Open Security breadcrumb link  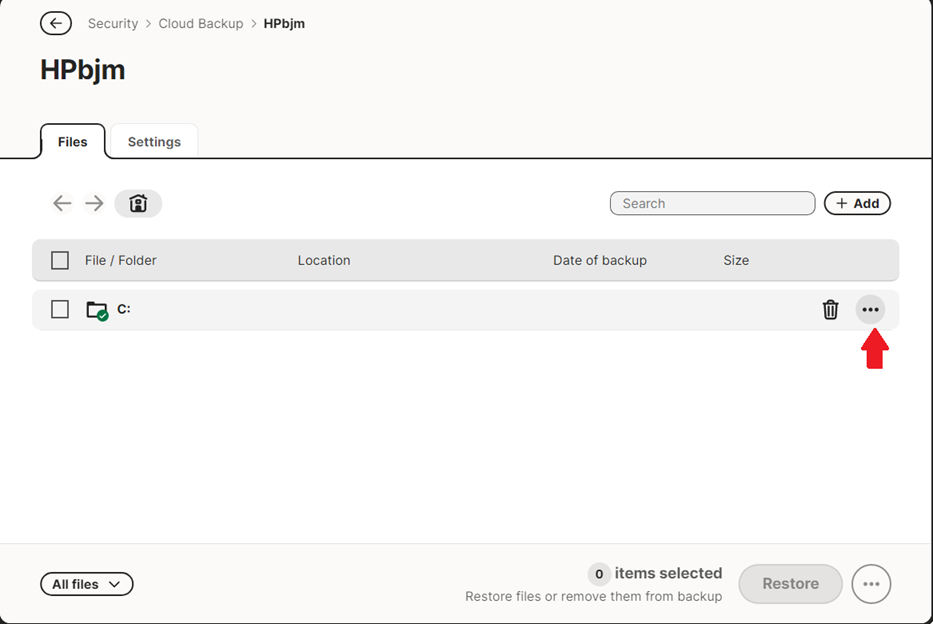pos(113,23)
